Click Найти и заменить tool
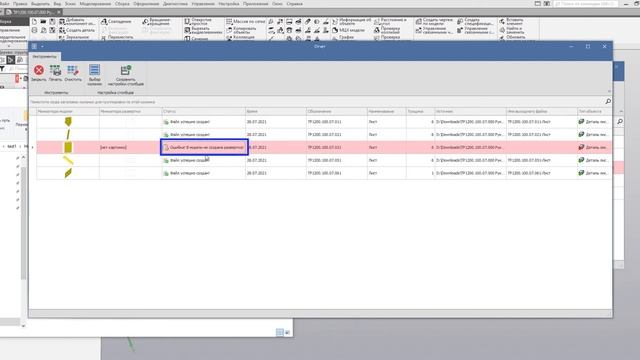This screenshot has width=640, height=360. (511, 30)
